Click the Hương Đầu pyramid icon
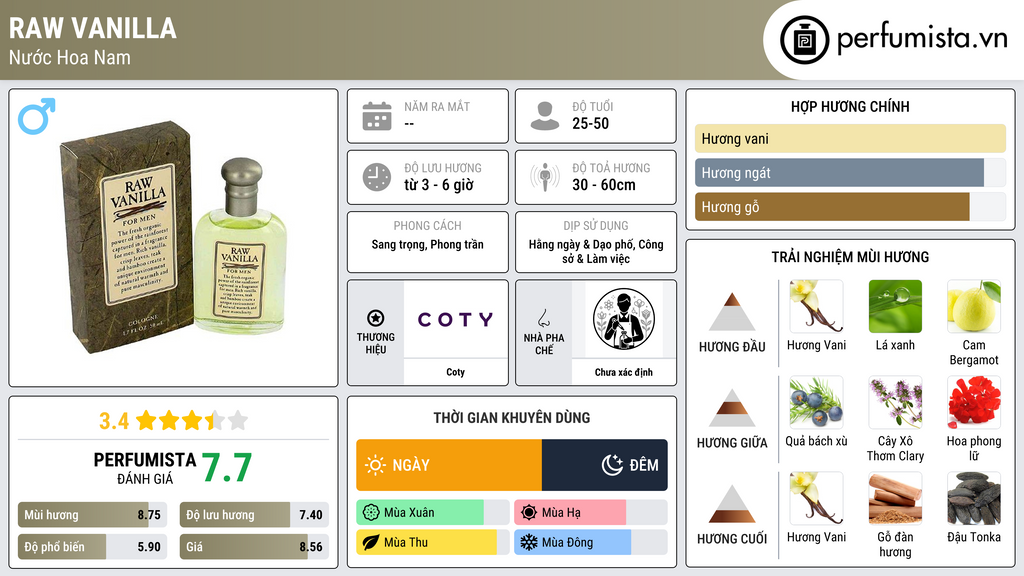1024x576 pixels. [x=732, y=312]
